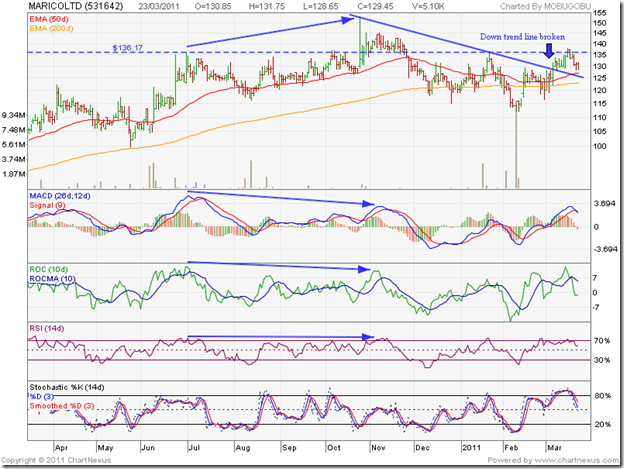Click the close value C=129.45
Image resolution: width=624 pixels, height=469 pixels.
point(375,6)
